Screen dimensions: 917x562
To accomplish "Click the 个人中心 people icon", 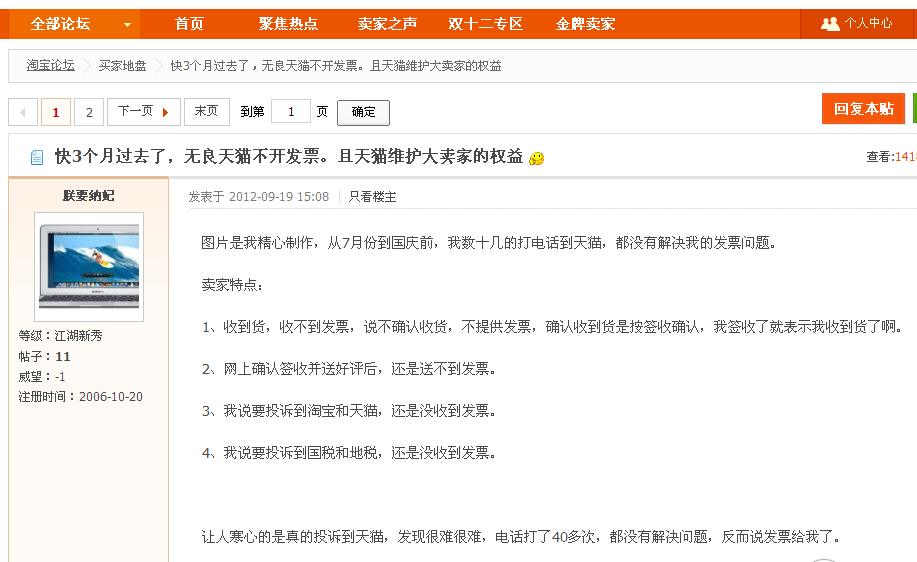I will click(x=830, y=24).
